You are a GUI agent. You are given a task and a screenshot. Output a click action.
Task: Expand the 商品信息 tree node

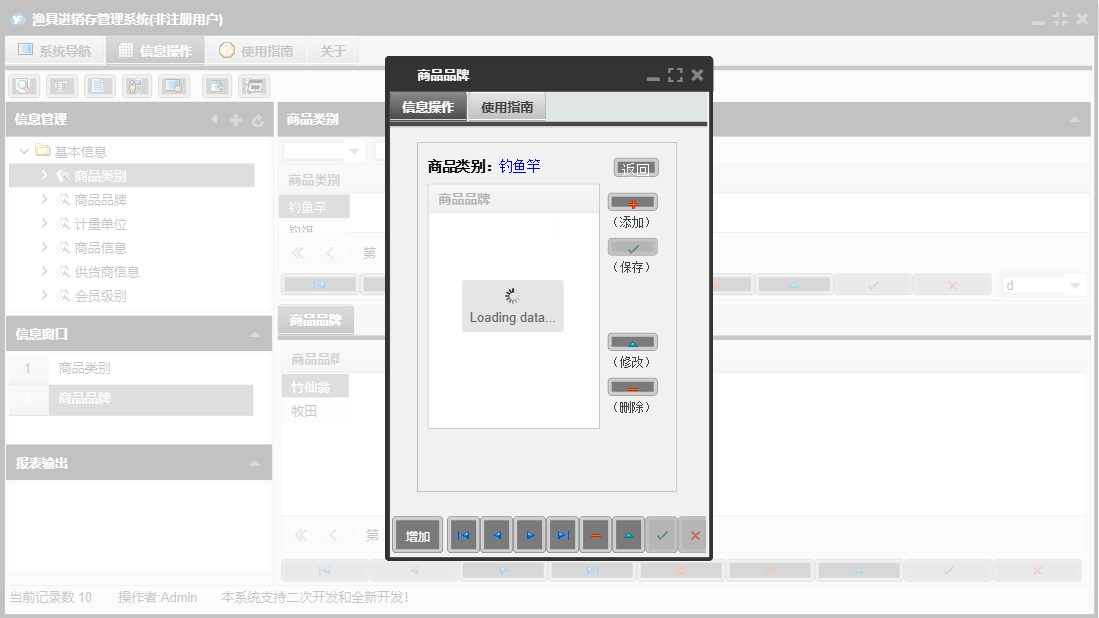pos(44,247)
